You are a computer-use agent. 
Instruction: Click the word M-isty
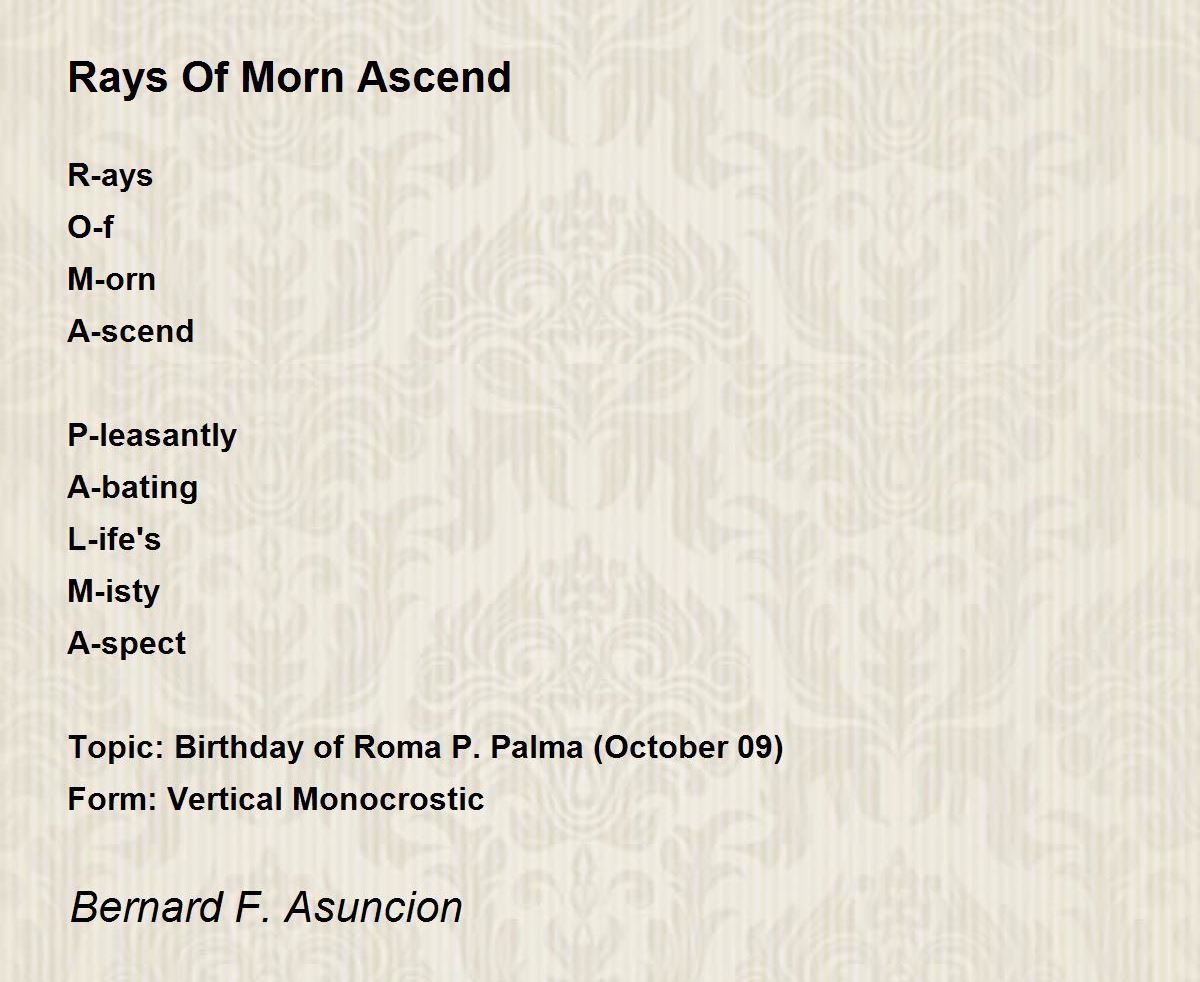coord(114,592)
